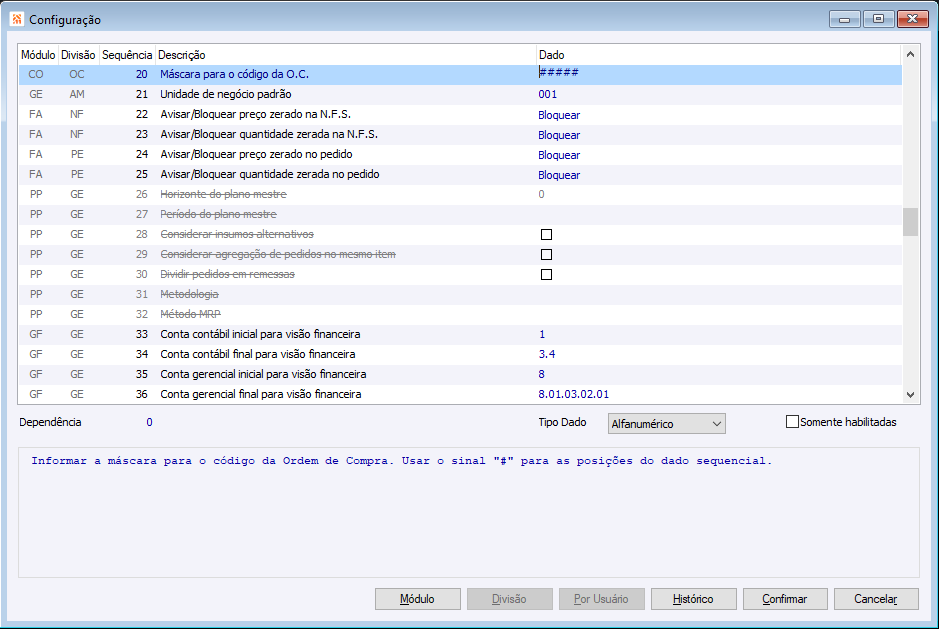This screenshot has height=629, width=939.
Task: Click the Módulo column header
Action: coord(38,55)
